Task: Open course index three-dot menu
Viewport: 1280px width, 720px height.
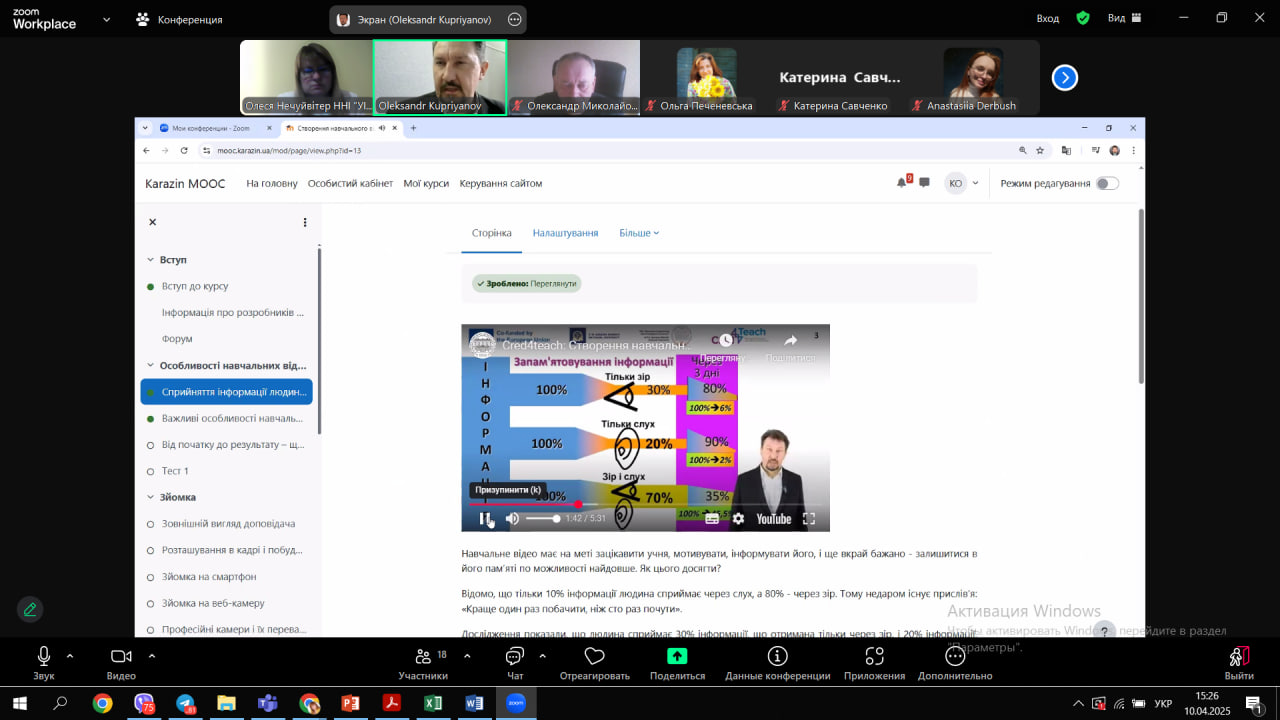Action: pos(305,222)
